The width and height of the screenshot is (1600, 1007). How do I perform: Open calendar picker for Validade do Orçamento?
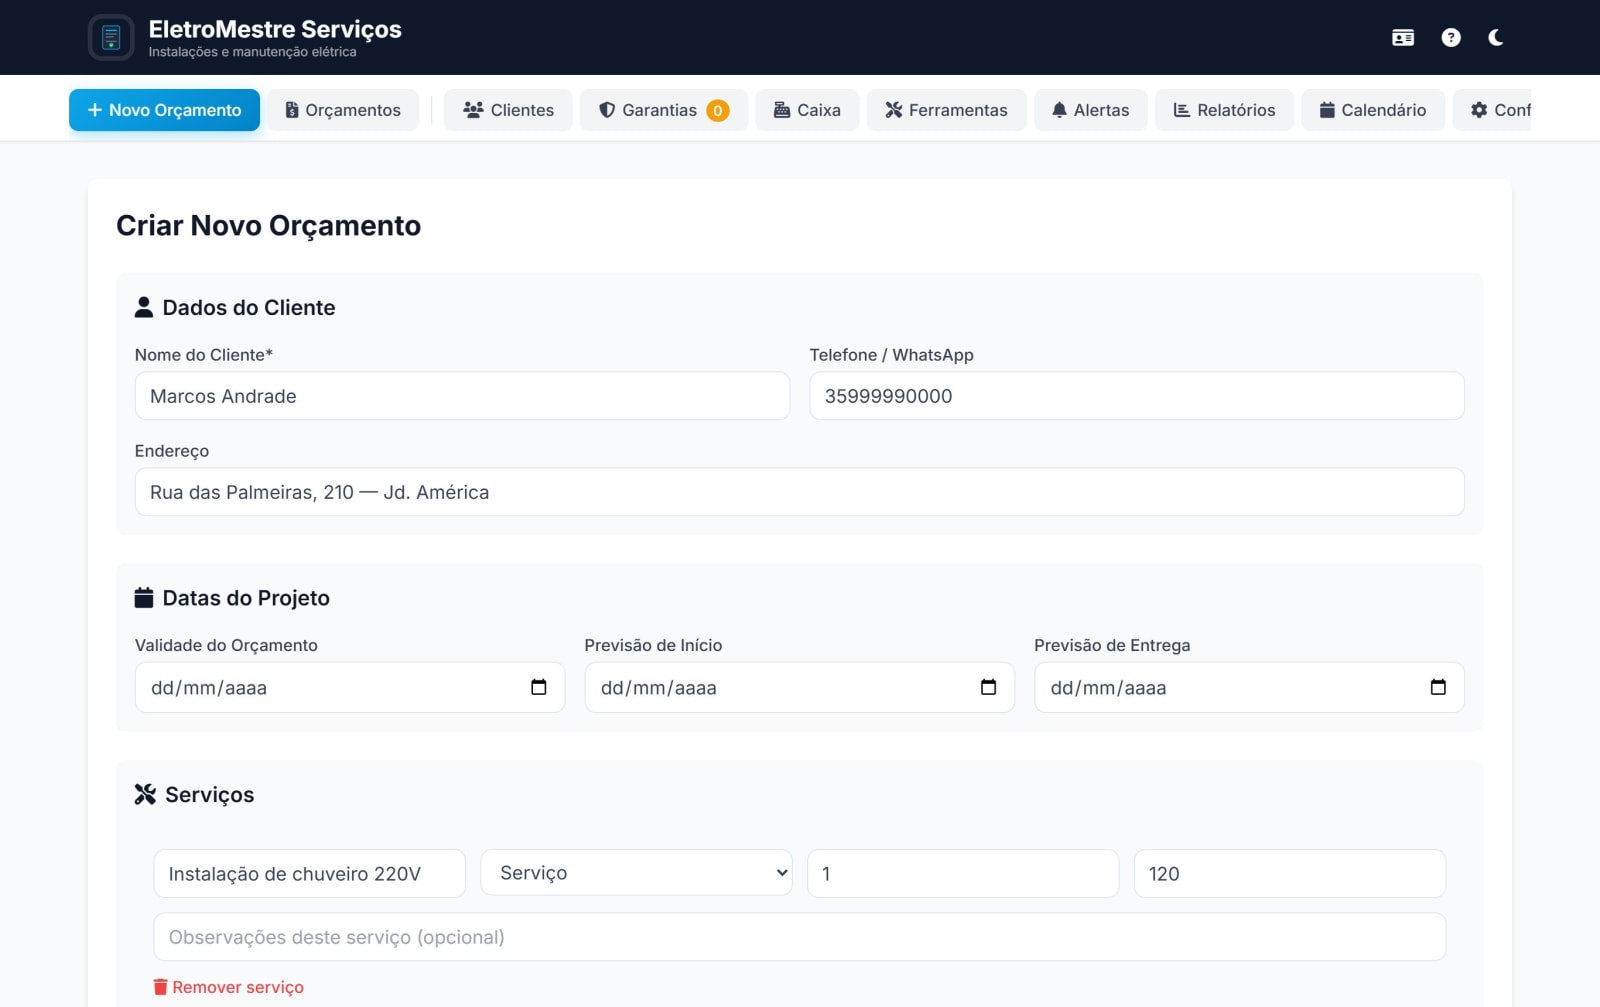pyautogui.click(x=539, y=687)
